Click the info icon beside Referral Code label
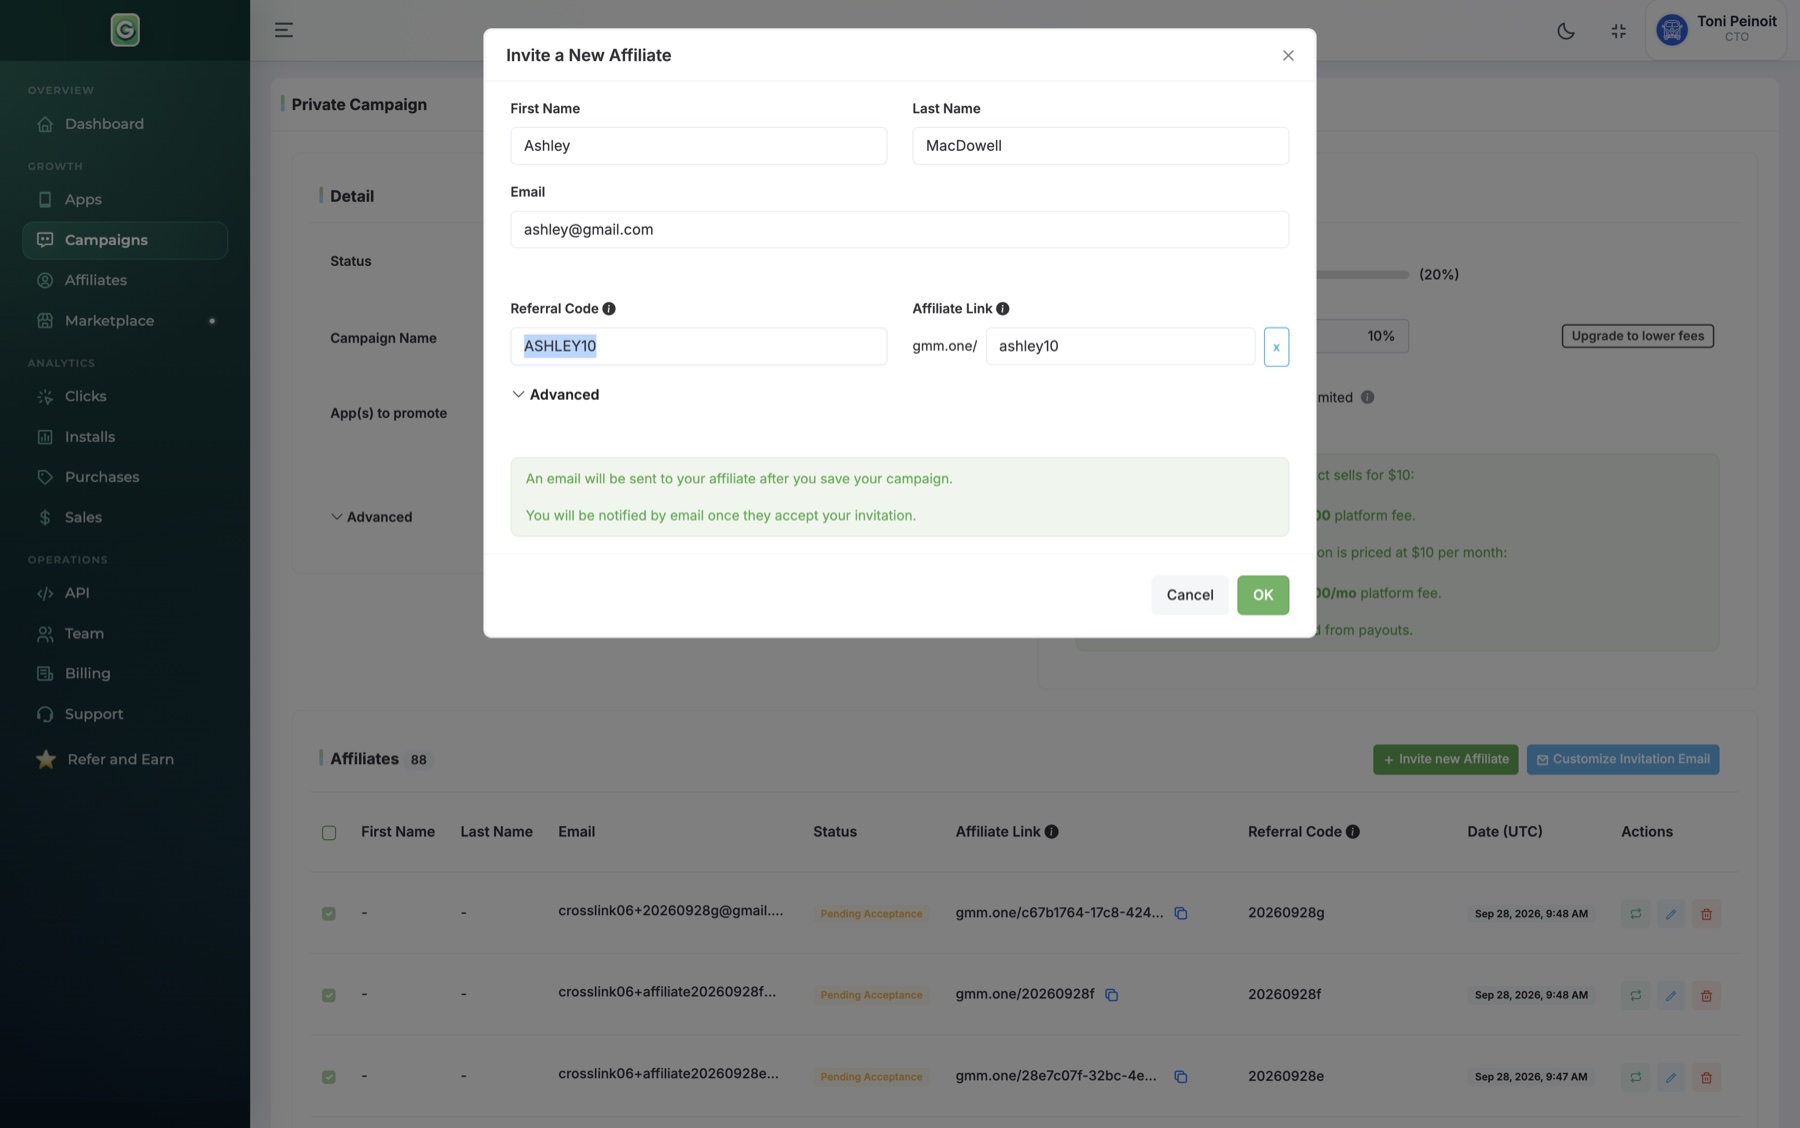The width and height of the screenshot is (1800, 1128). pos(609,309)
